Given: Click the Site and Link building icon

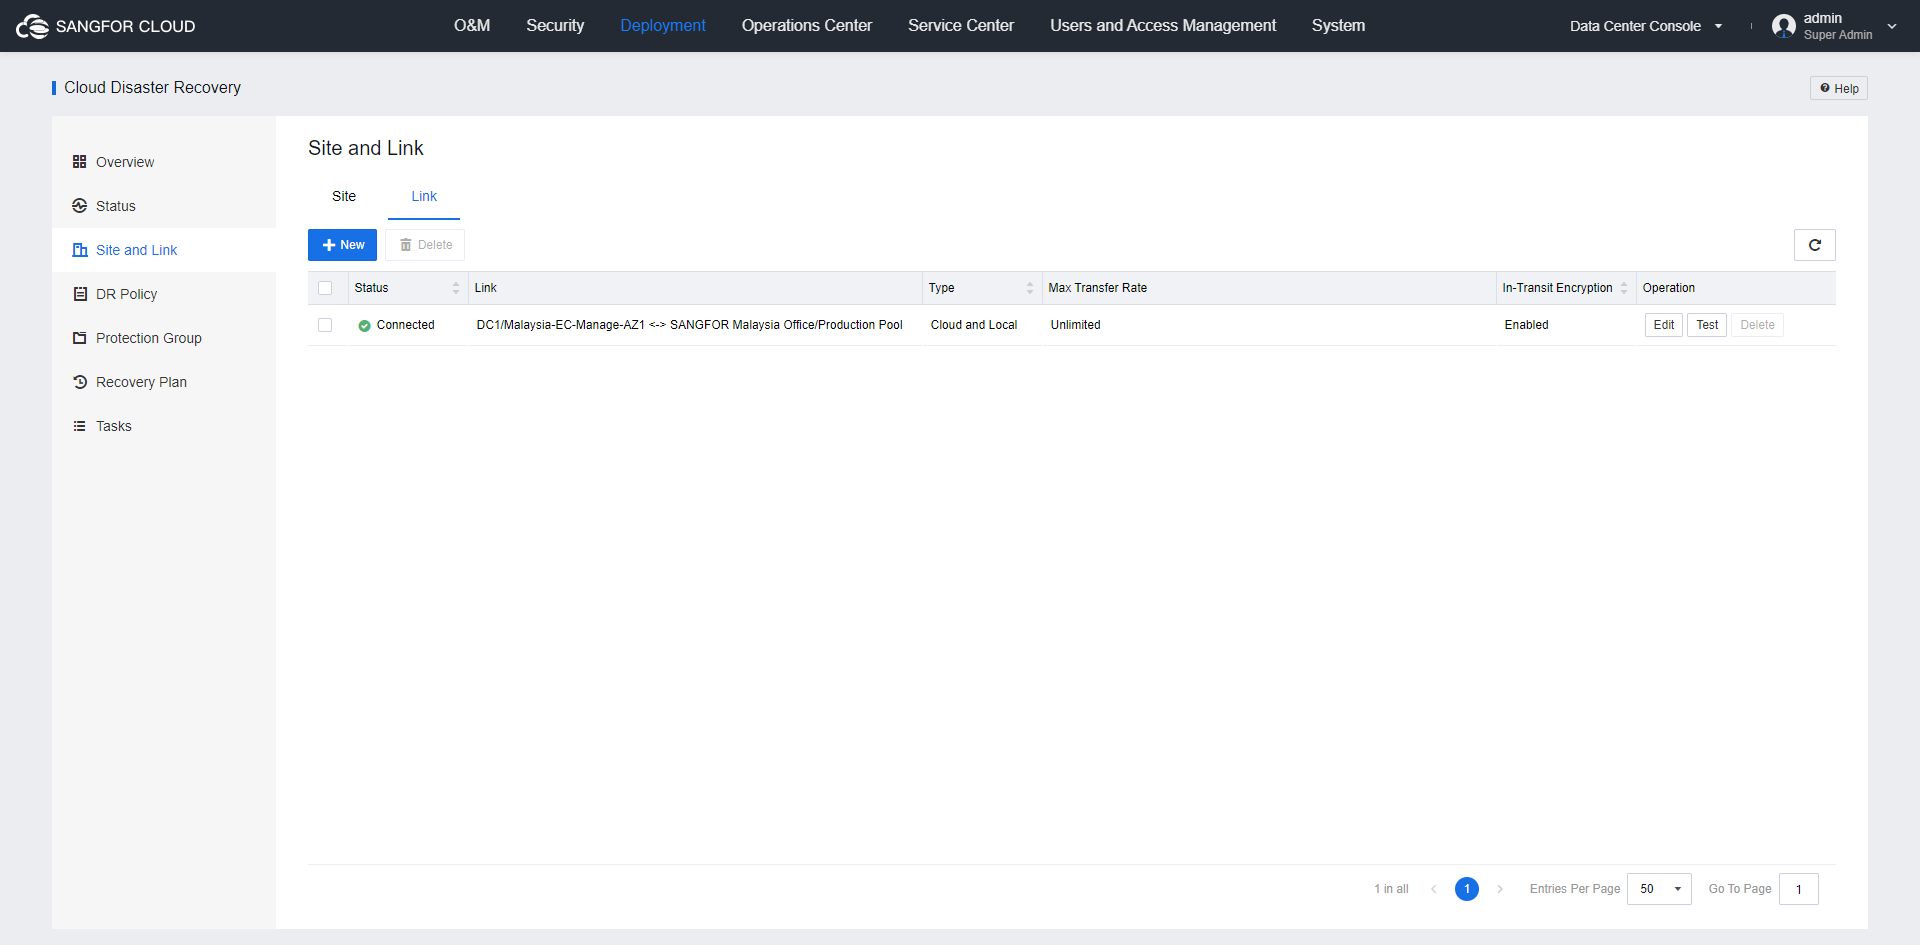Looking at the screenshot, I should (x=80, y=250).
